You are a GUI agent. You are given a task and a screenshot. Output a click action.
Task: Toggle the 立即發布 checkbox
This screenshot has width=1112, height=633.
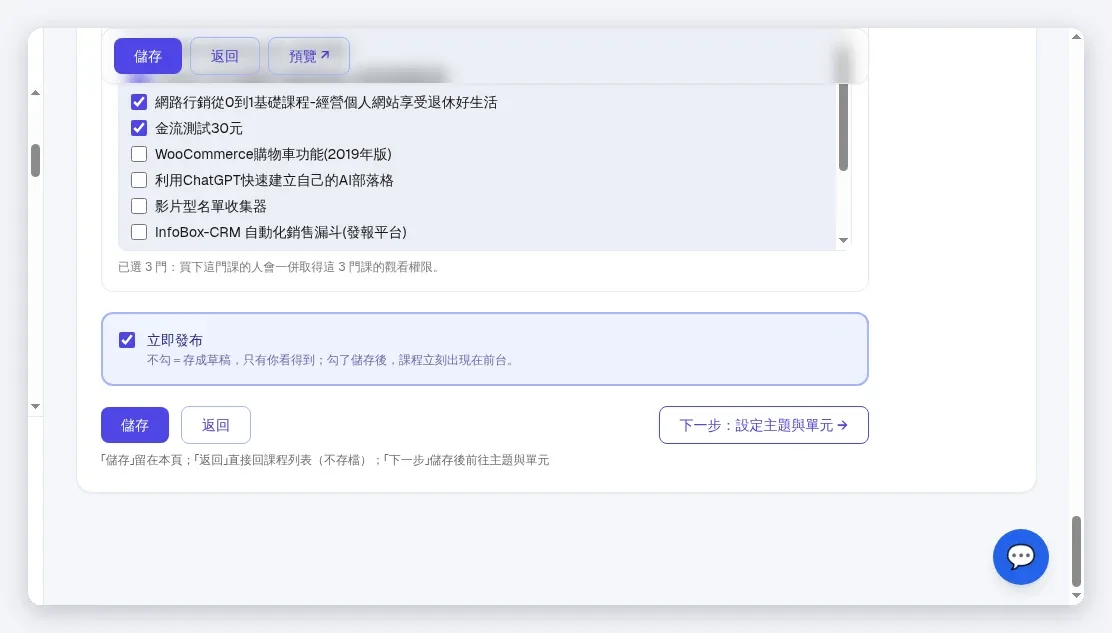(x=127, y=340)
